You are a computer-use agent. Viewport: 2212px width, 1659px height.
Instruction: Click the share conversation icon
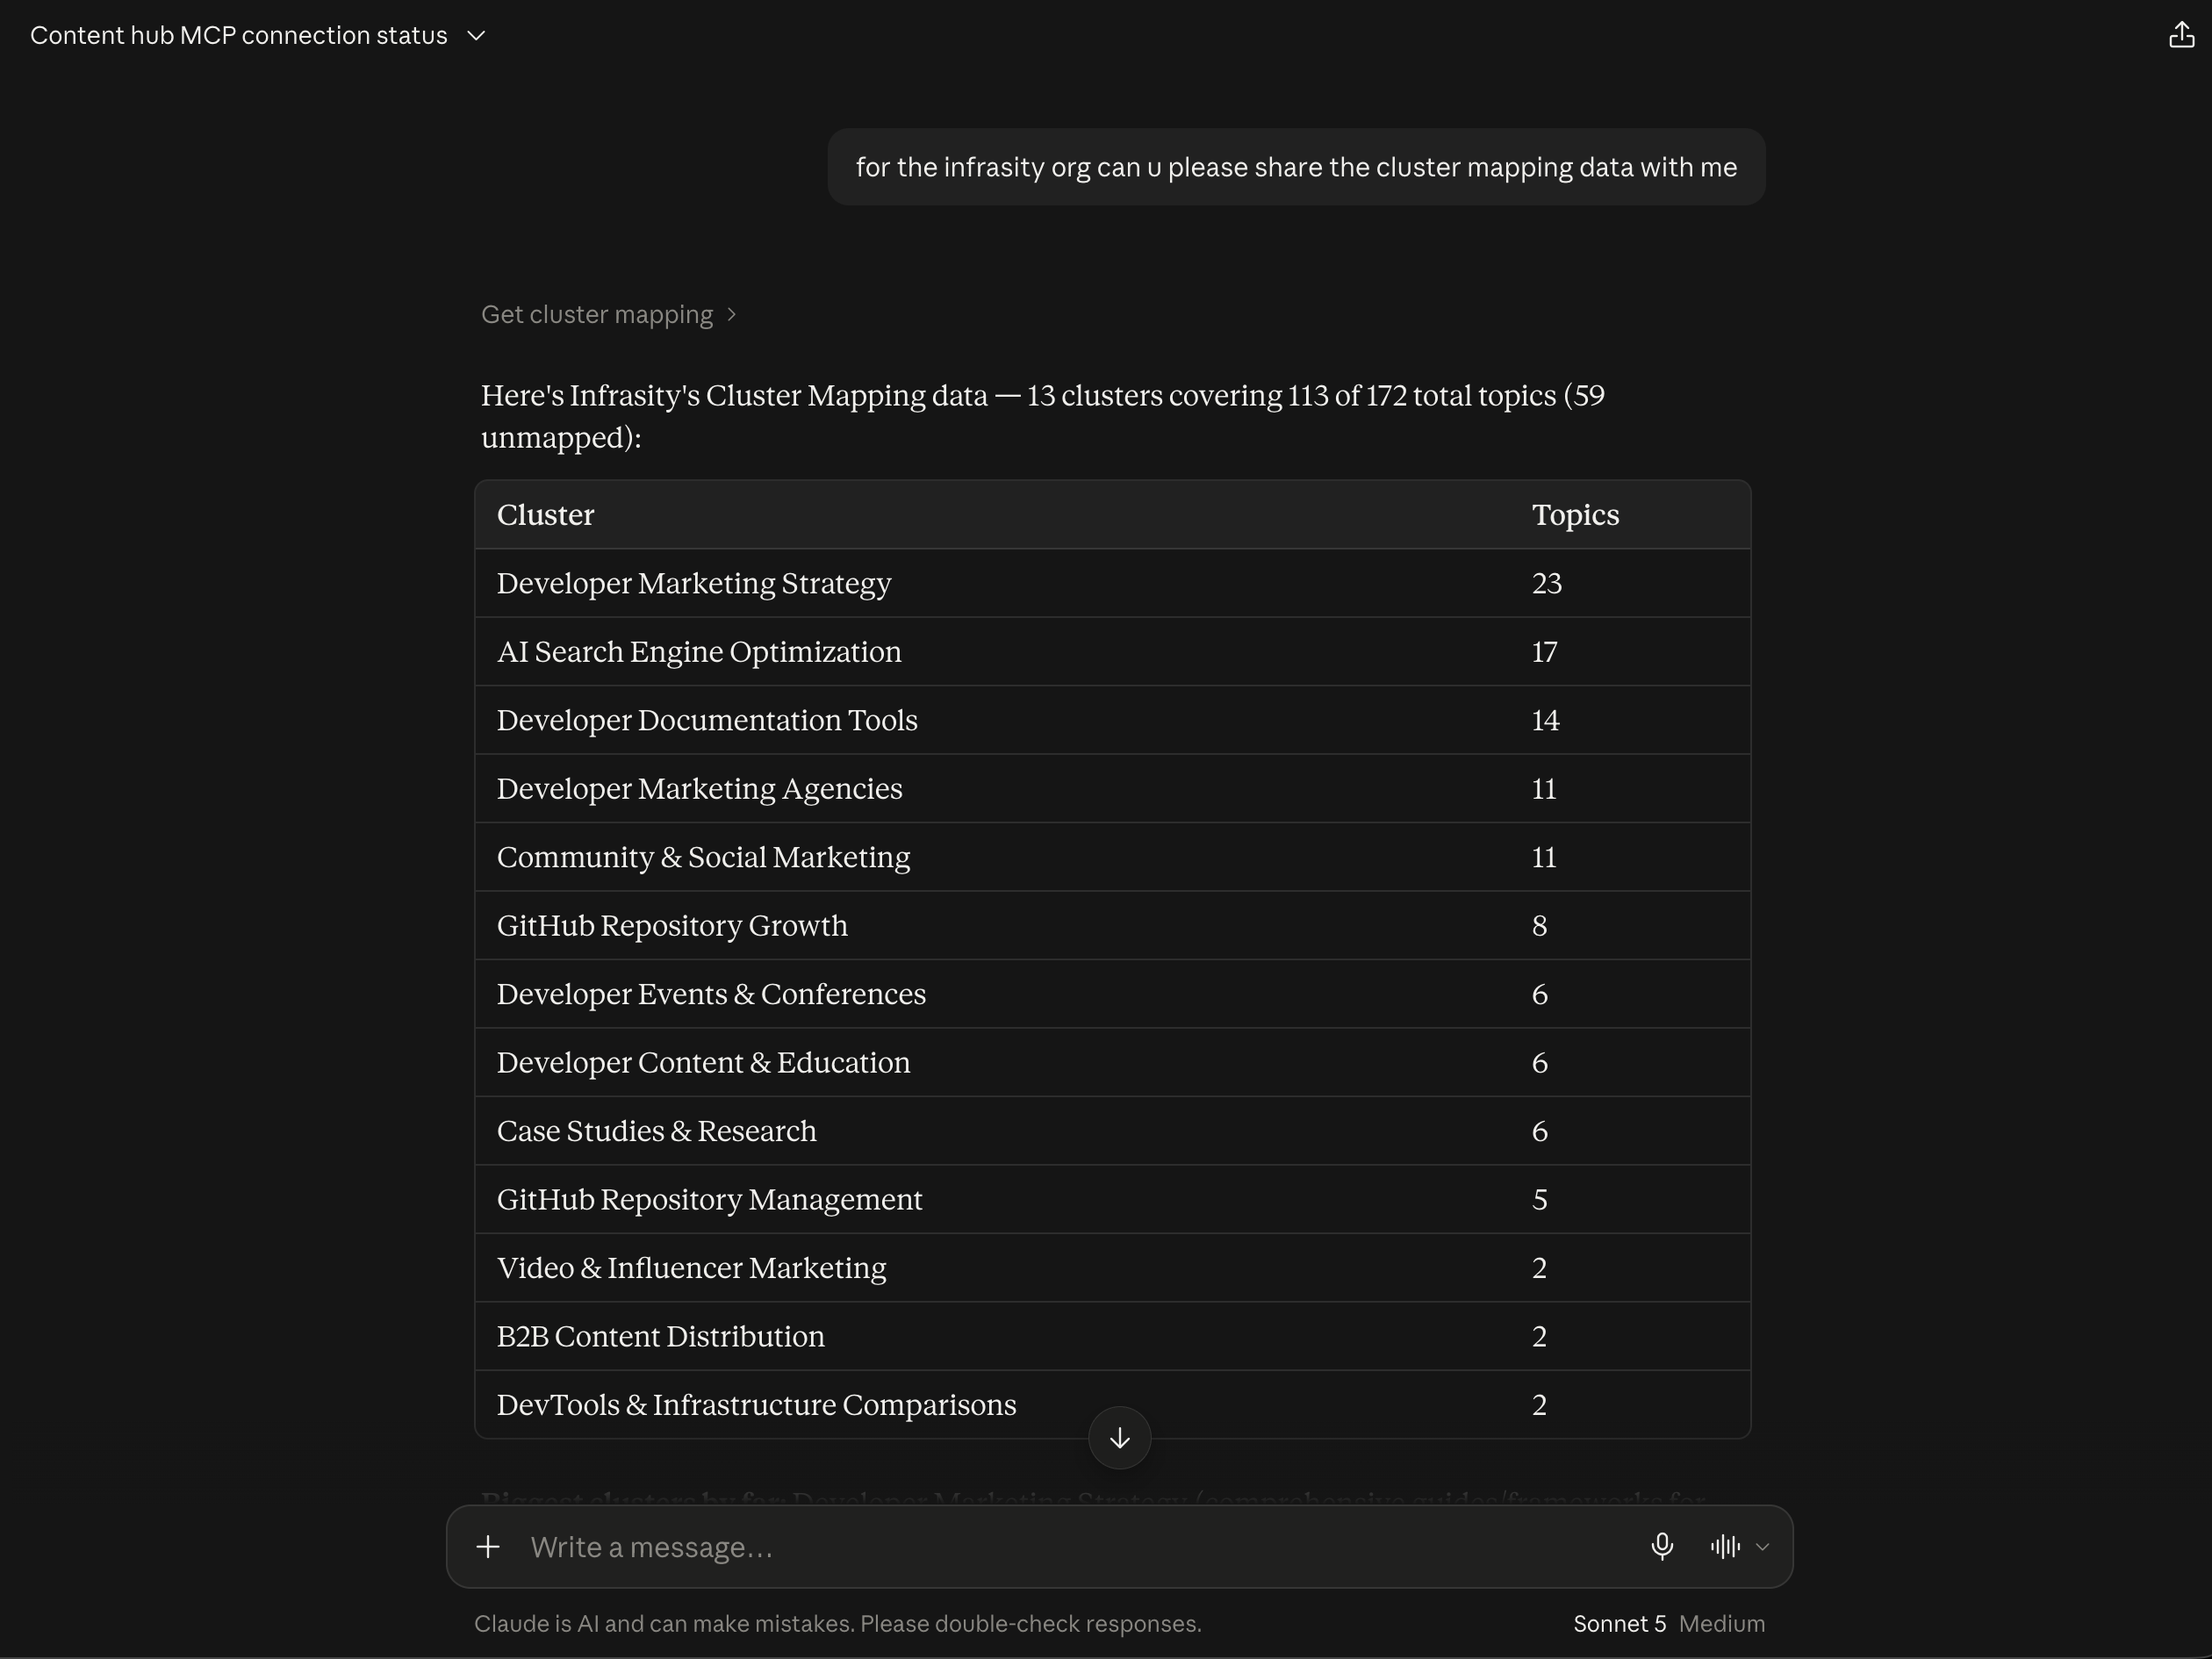pos(2181,35)
